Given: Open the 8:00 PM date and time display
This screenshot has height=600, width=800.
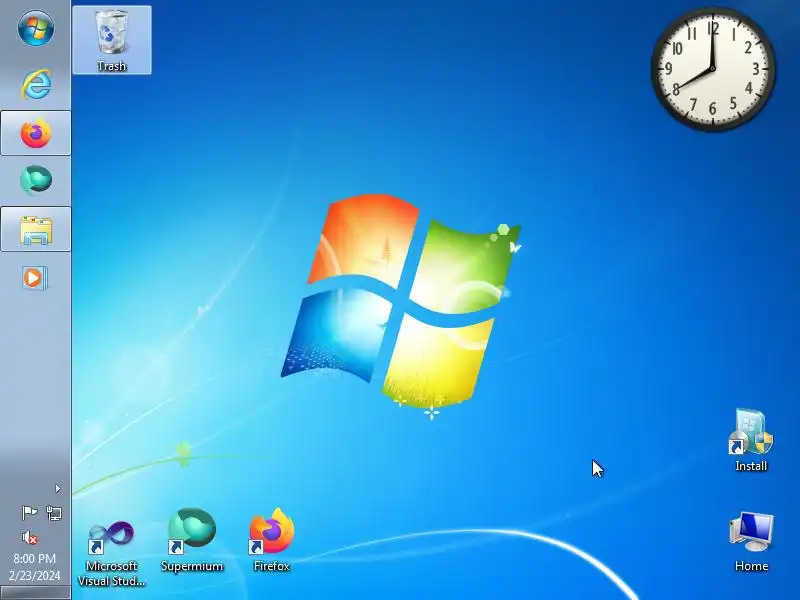Looking at the screenshot, I should pyautogui.click(x=35, y=567).
